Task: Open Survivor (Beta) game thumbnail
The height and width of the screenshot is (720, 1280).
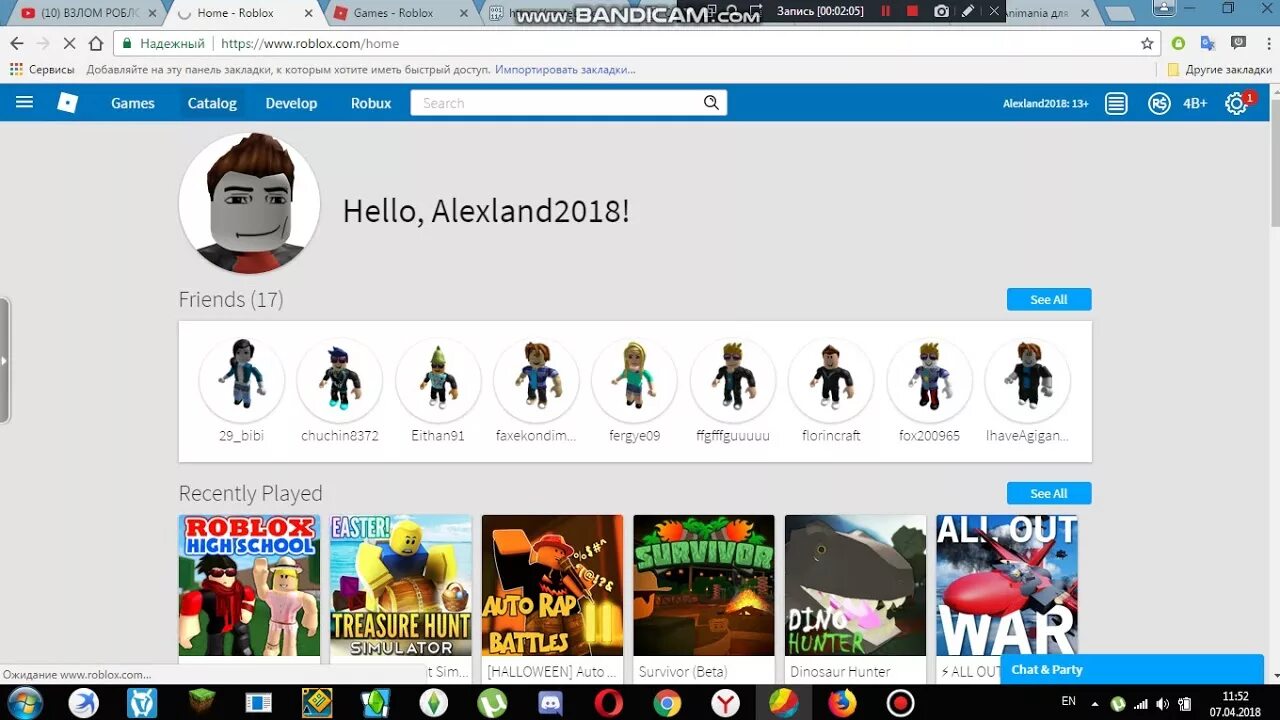Action: pyautogui.click(x=704, y=585)
